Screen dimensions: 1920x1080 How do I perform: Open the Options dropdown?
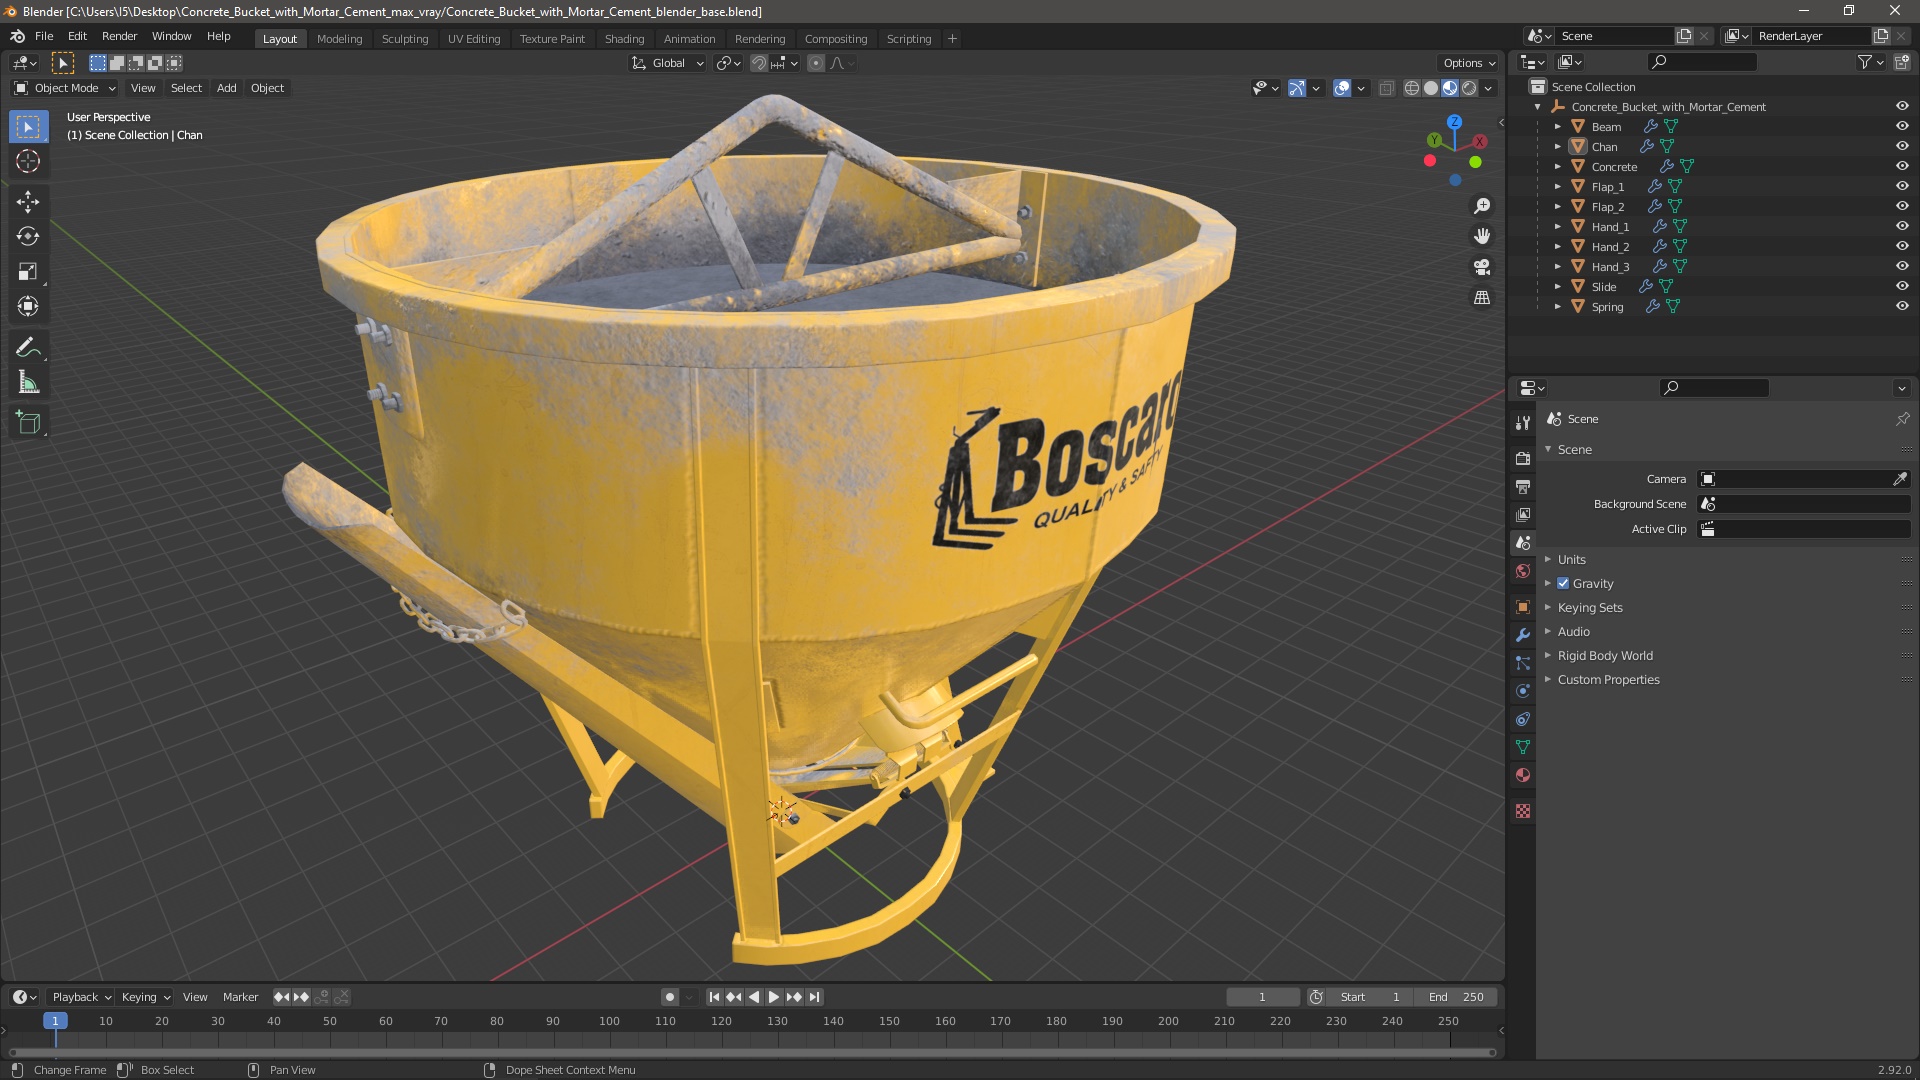(1469, 63)
